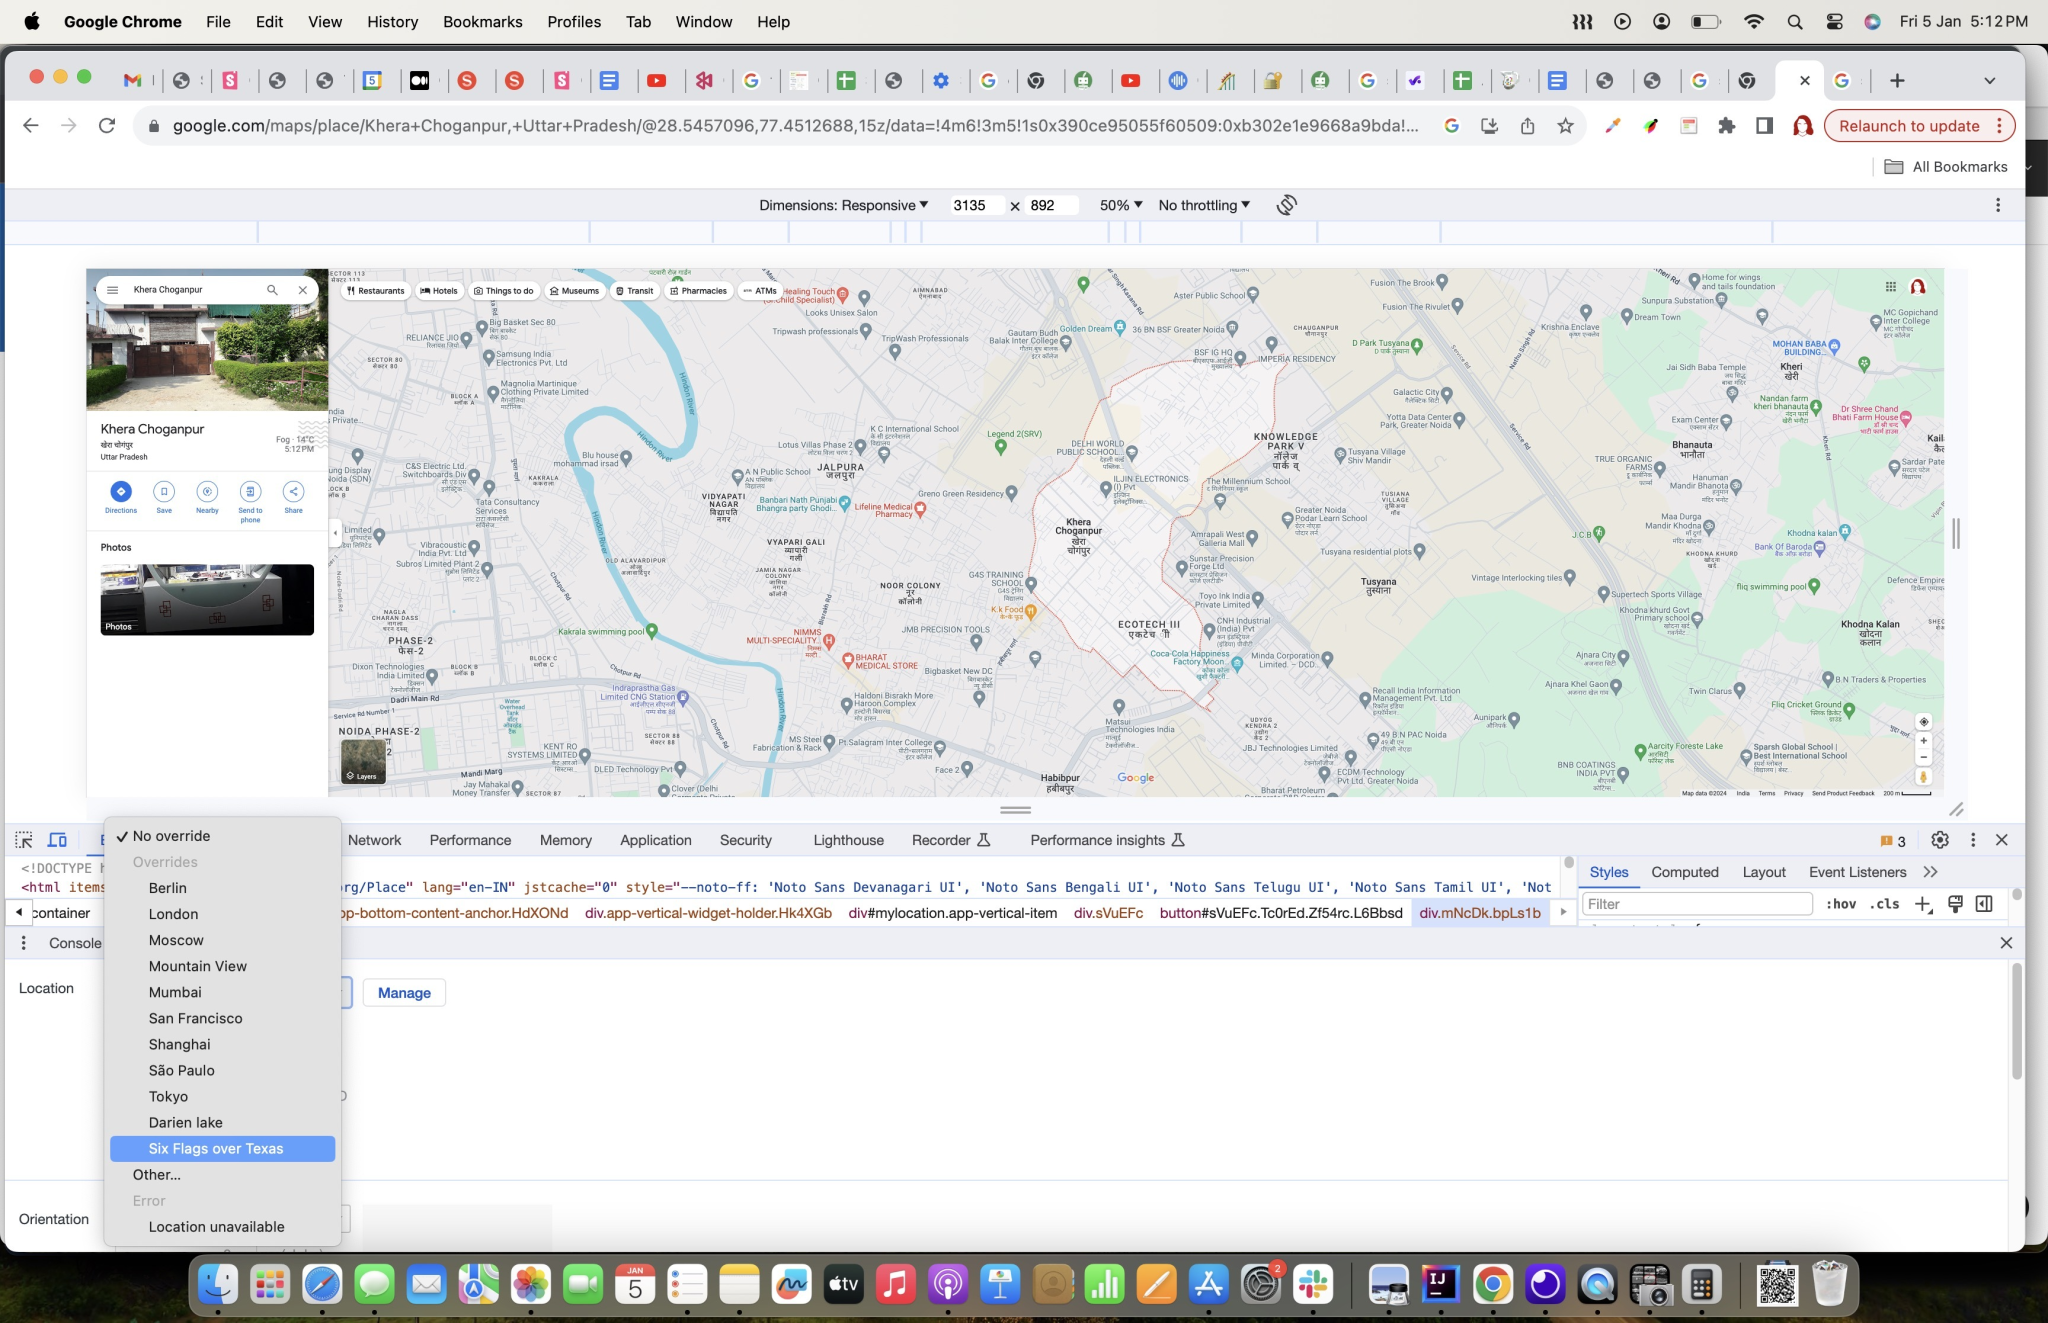Toggle the :hov element state button
Viewport: 2048px width, 1323px height.
(x=1840, y=904)
